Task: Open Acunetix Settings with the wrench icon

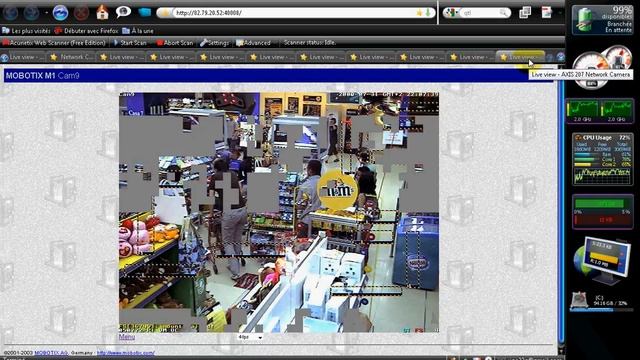Action: (215, 42)
